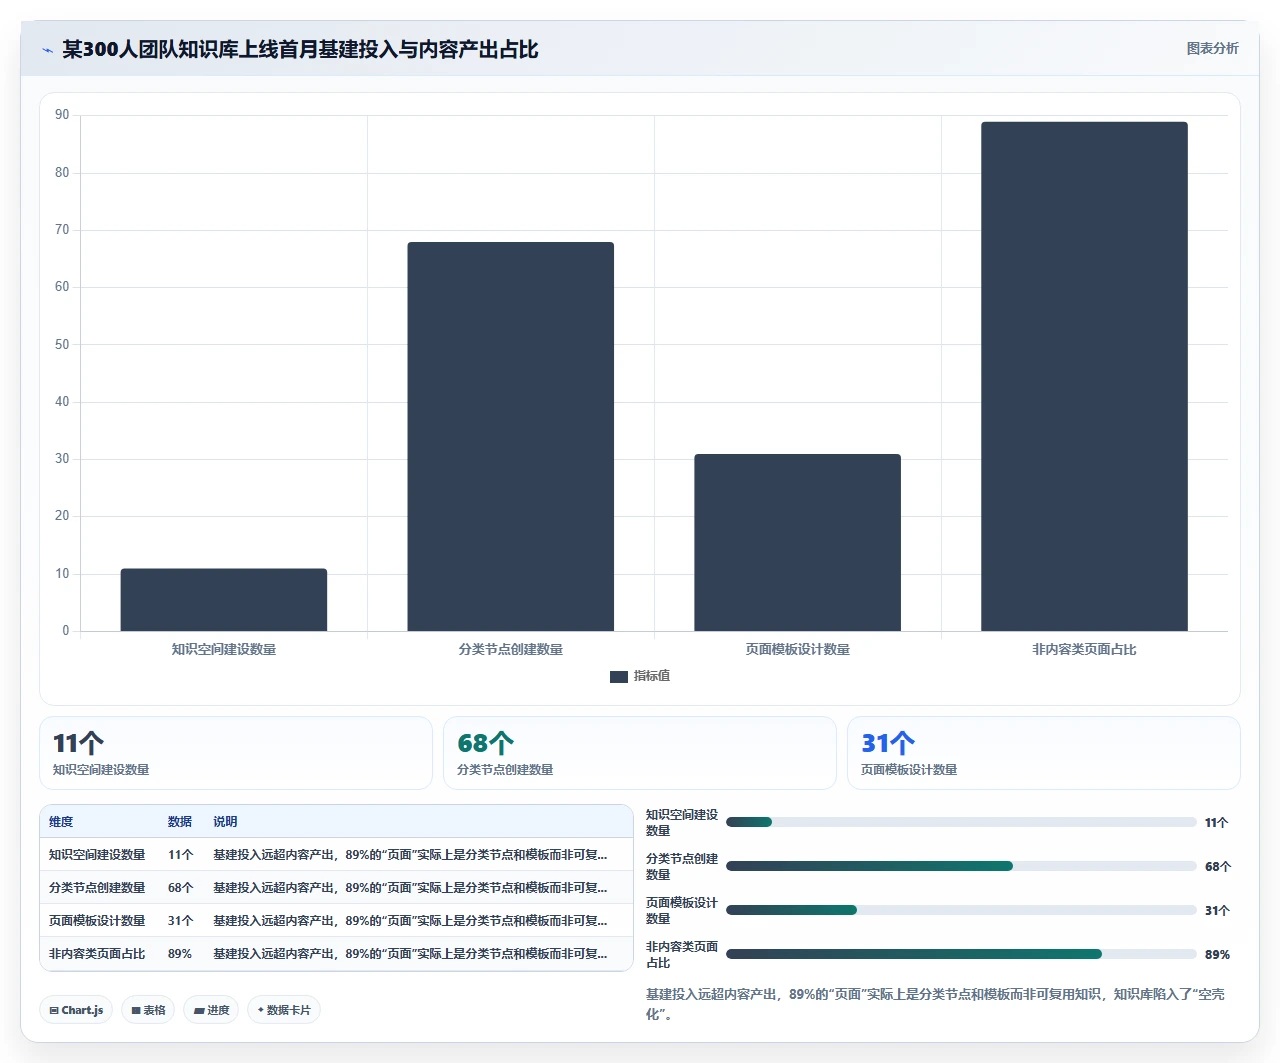Click the icon beside the dashboard title
This screenshot has height=1063, width=1280.
[47, 50]
